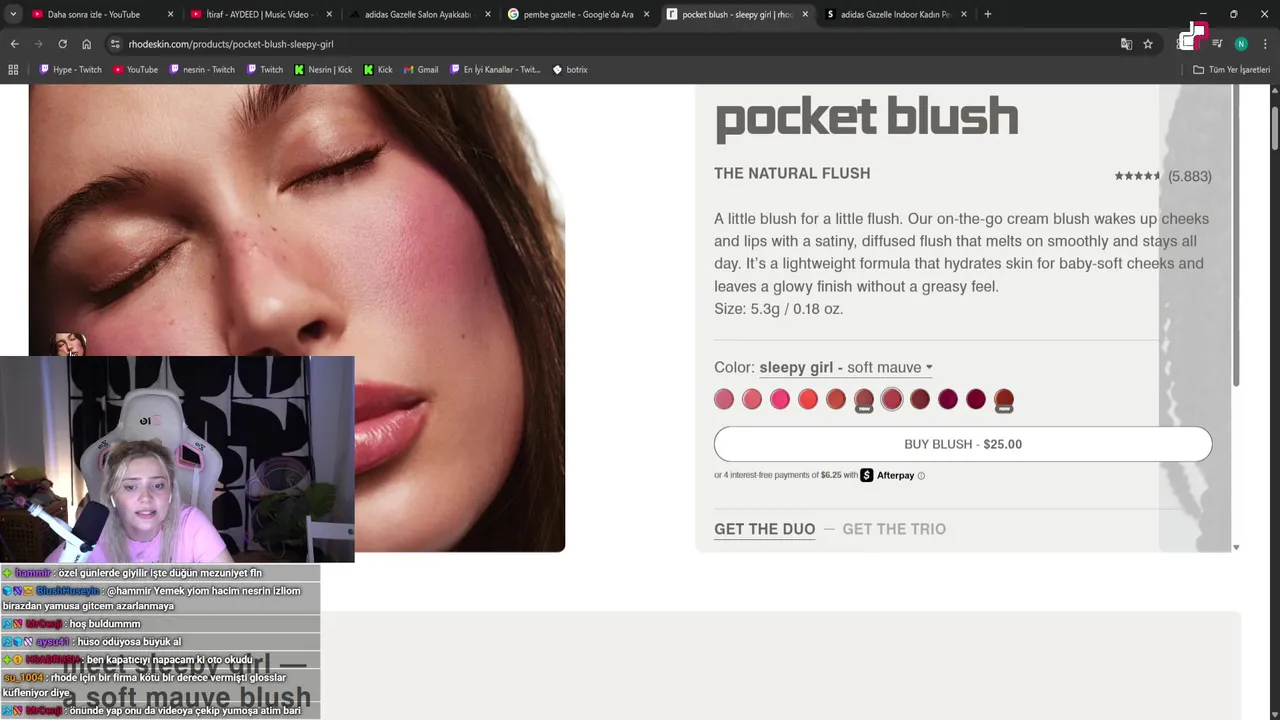Viewport: 1280px width, 720px height.
Task: Open a new browser tab
Action: coord(987,14)
